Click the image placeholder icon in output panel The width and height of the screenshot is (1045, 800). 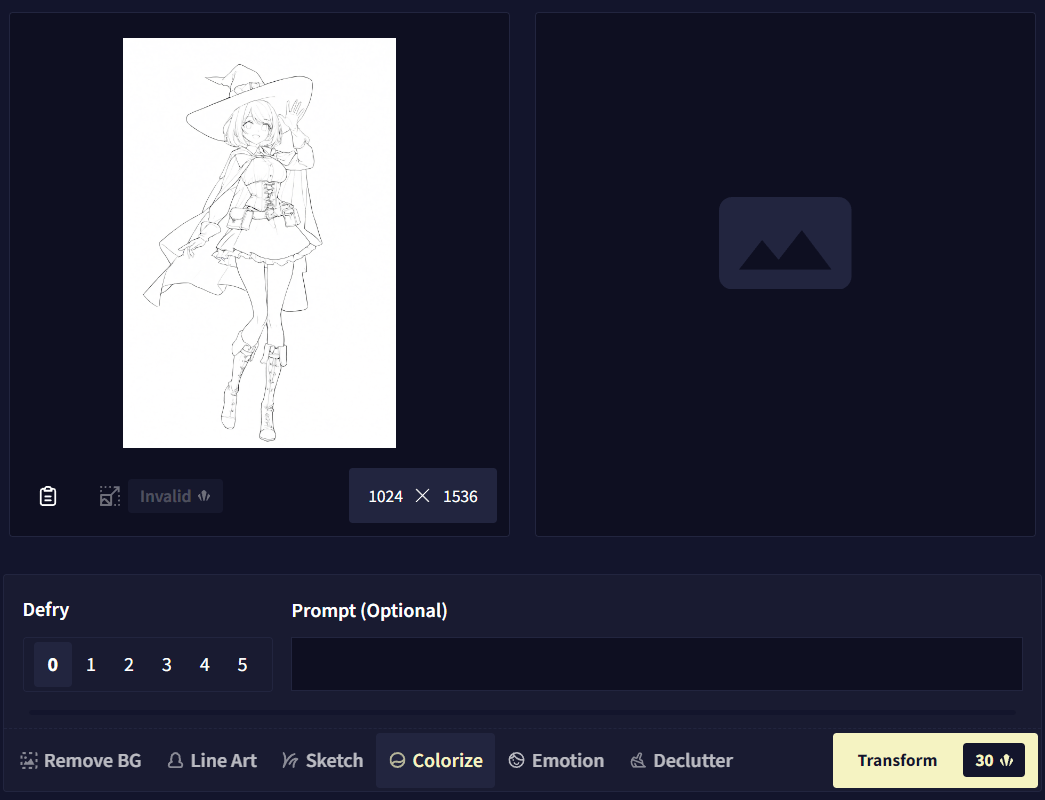click(785, 243)
